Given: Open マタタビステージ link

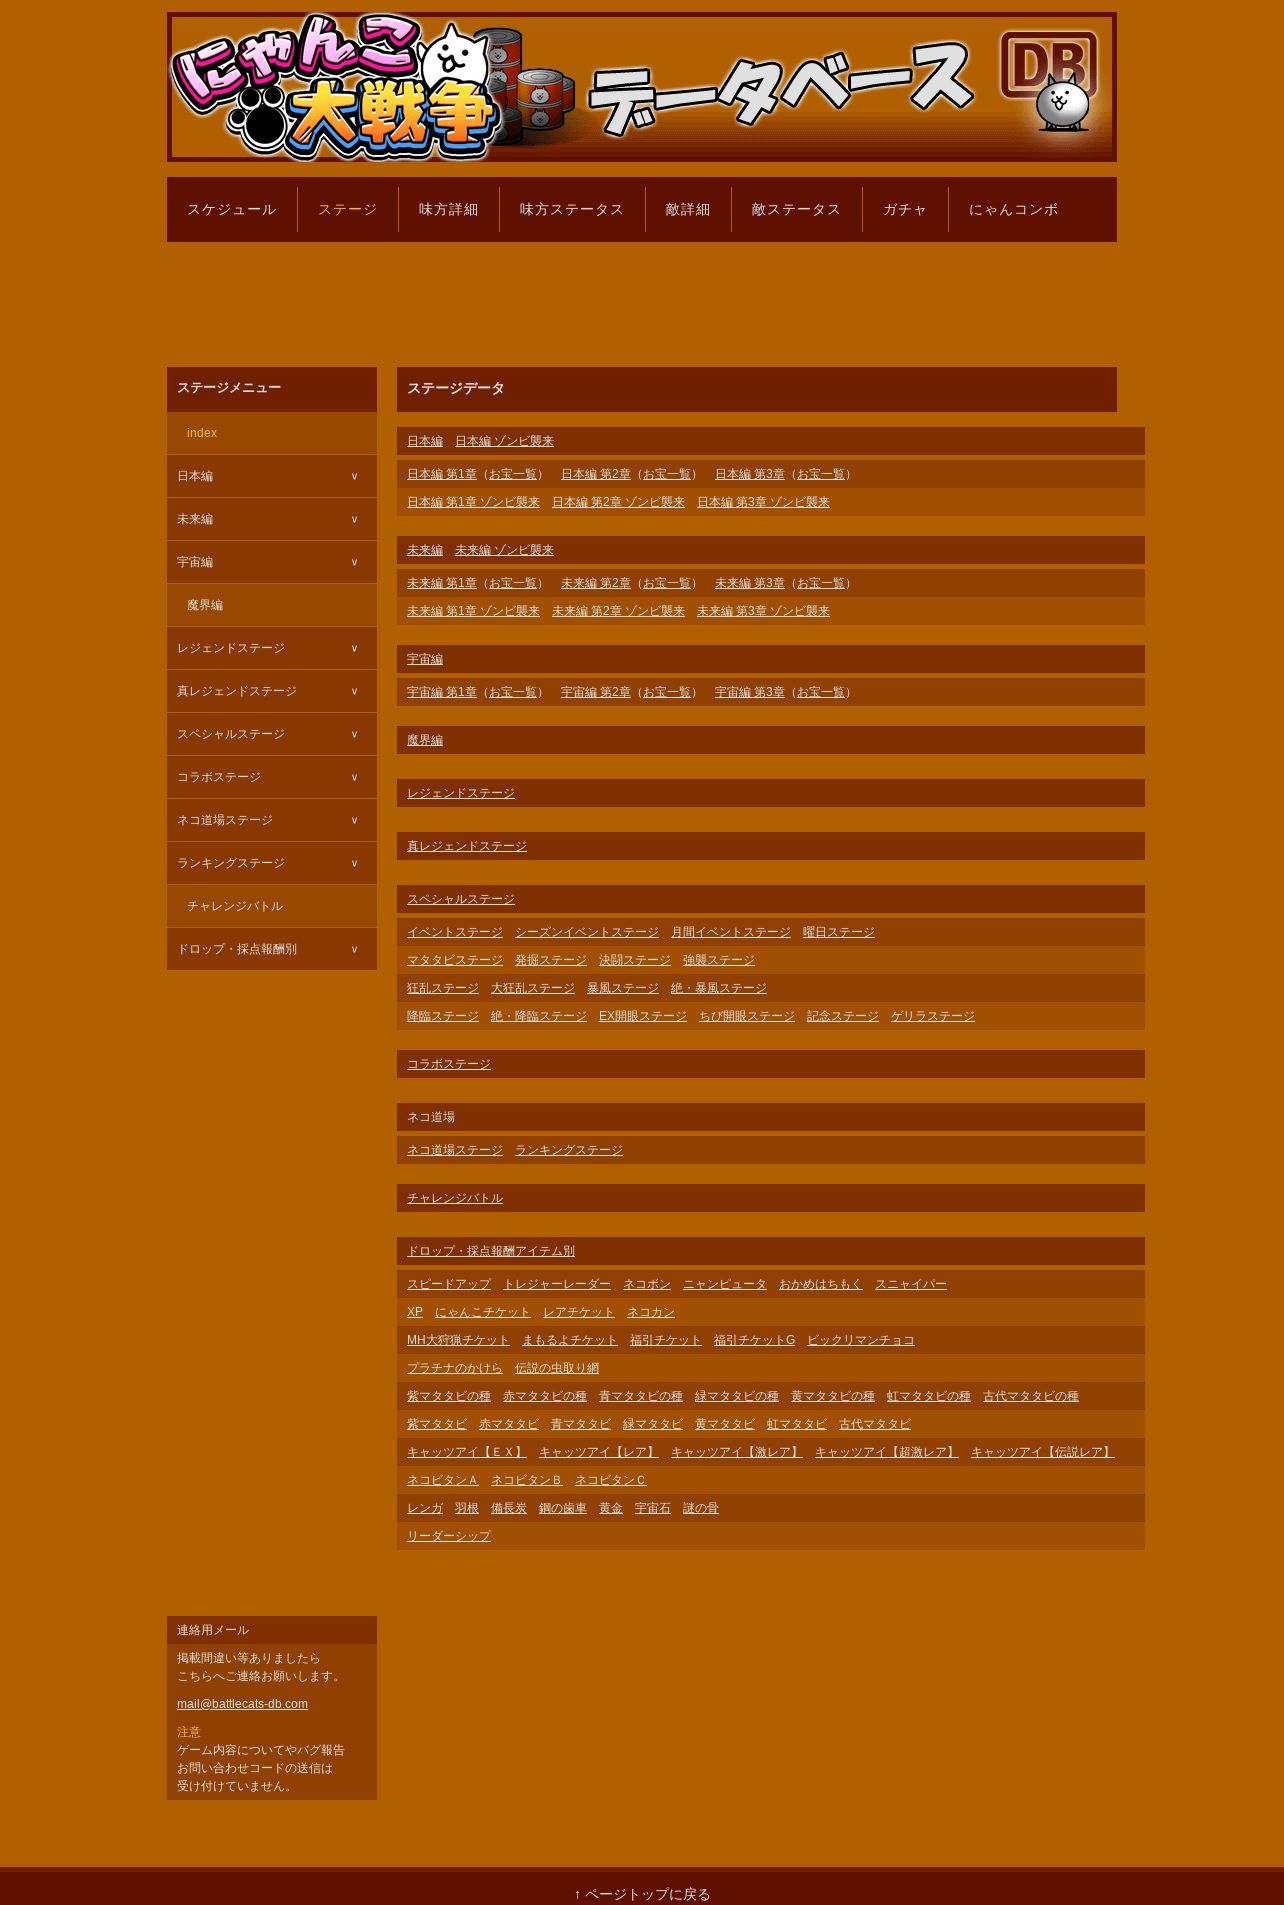Looking at the screenshot, I should pos(455,960).
